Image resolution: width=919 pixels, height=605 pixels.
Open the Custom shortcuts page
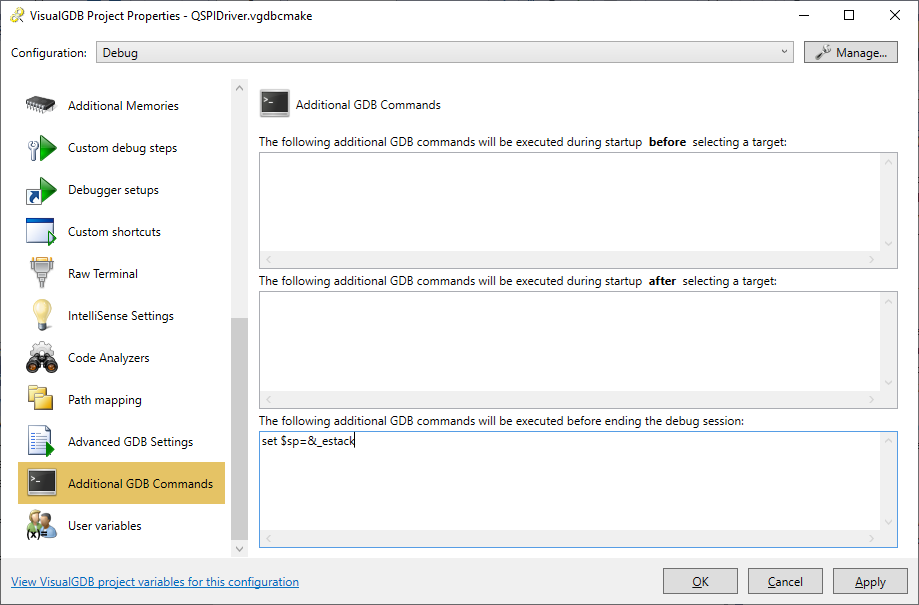click(121, 232)
